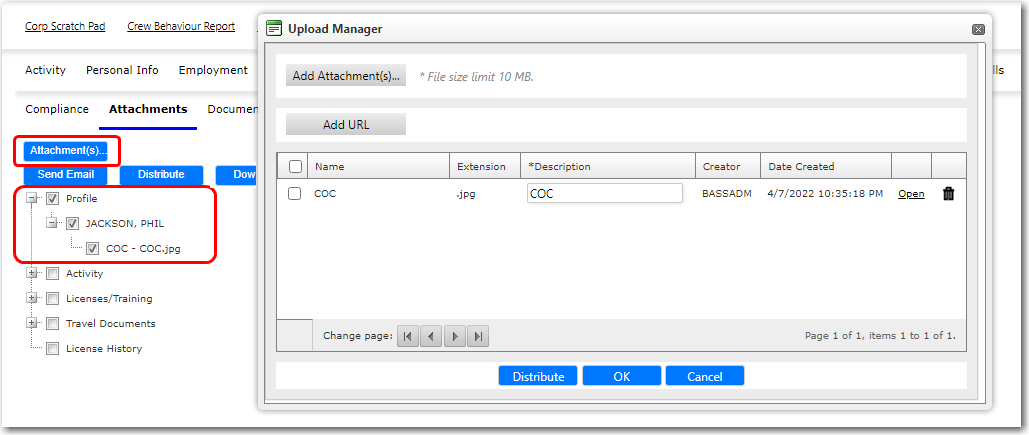The image size is (1029, 435).
Task: Uncheck the Profile tree checkbox
Action: 53,199
